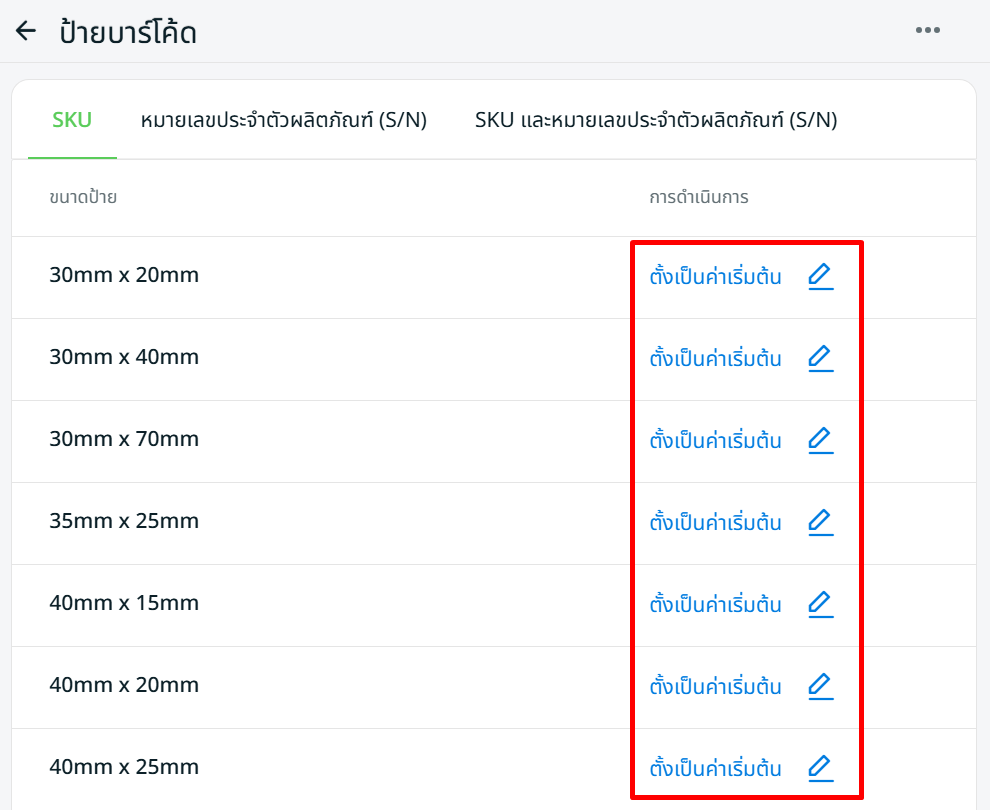The width and height of the screenshot is (990, 810).
Task: Click the 30mm x 20mm size text
Action: pos(124,275)
